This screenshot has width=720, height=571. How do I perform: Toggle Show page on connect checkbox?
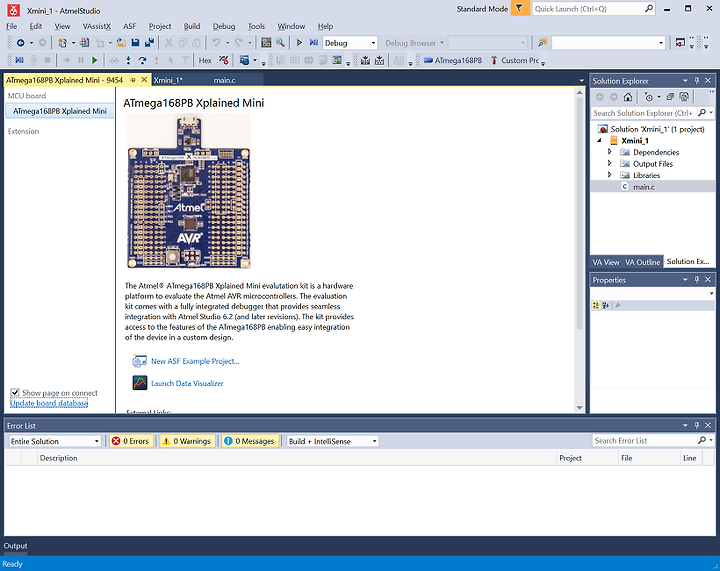pos(15,393)
